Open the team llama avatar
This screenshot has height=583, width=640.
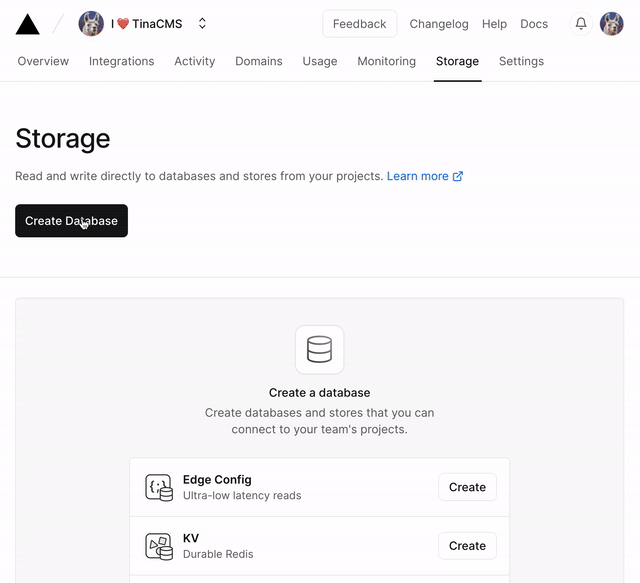pyautogui.click(x=91, y=24)
